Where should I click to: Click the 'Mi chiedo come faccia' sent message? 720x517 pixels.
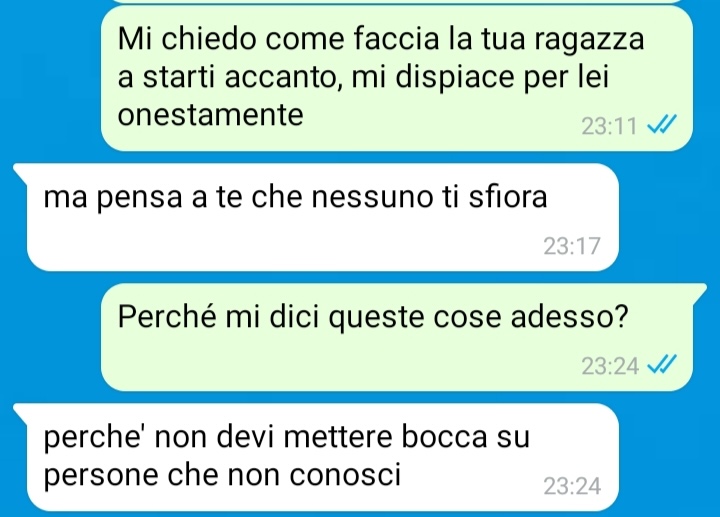(x=397, y=78)
